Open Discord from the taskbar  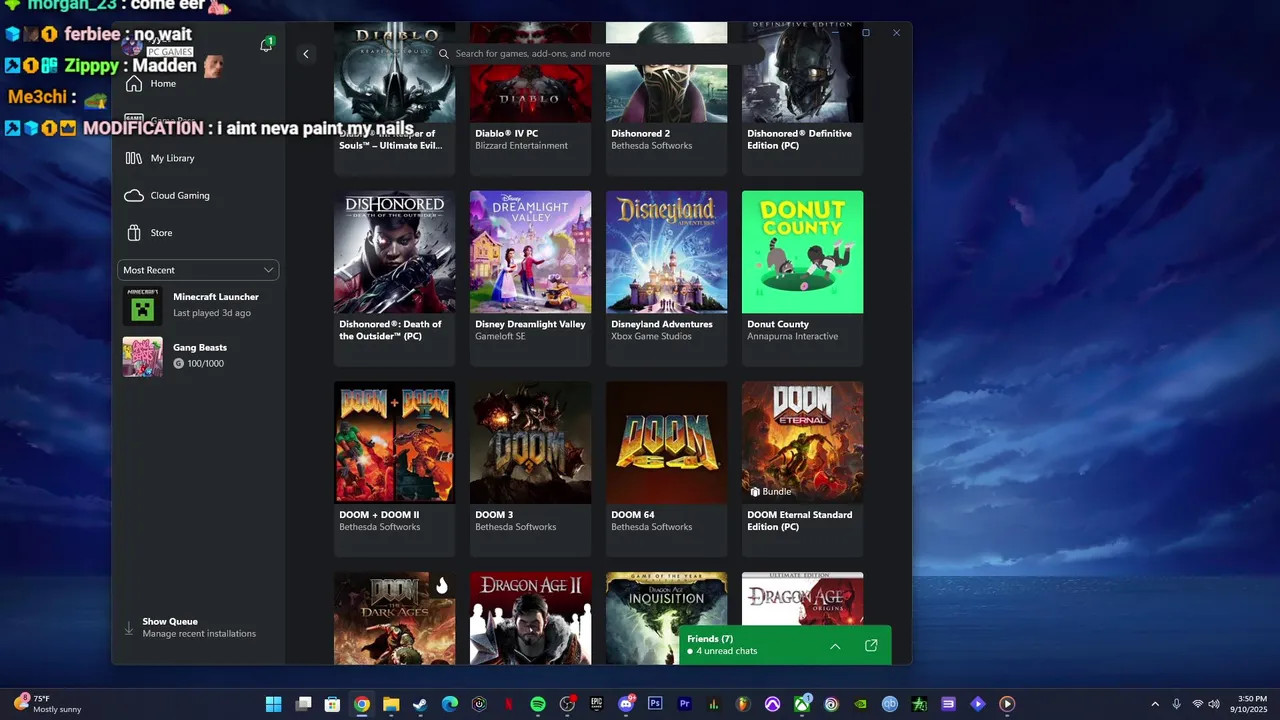(627, 704)
